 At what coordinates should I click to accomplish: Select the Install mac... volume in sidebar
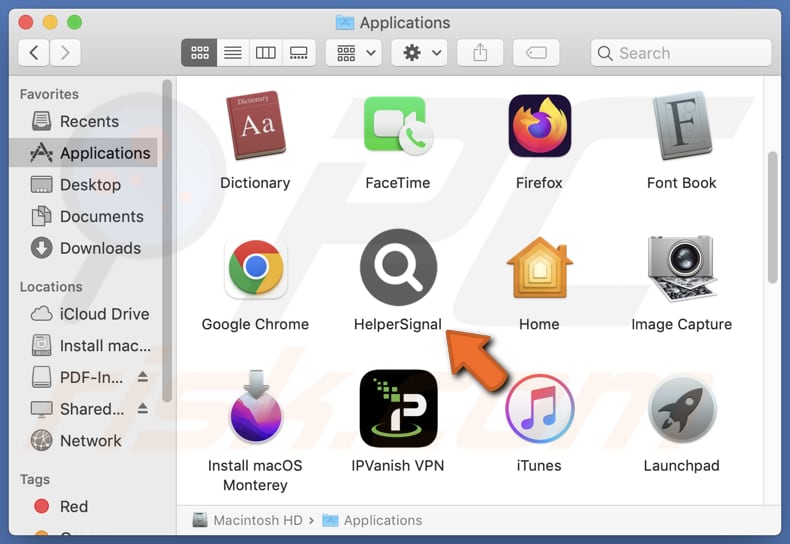click(x=83, y=346)
